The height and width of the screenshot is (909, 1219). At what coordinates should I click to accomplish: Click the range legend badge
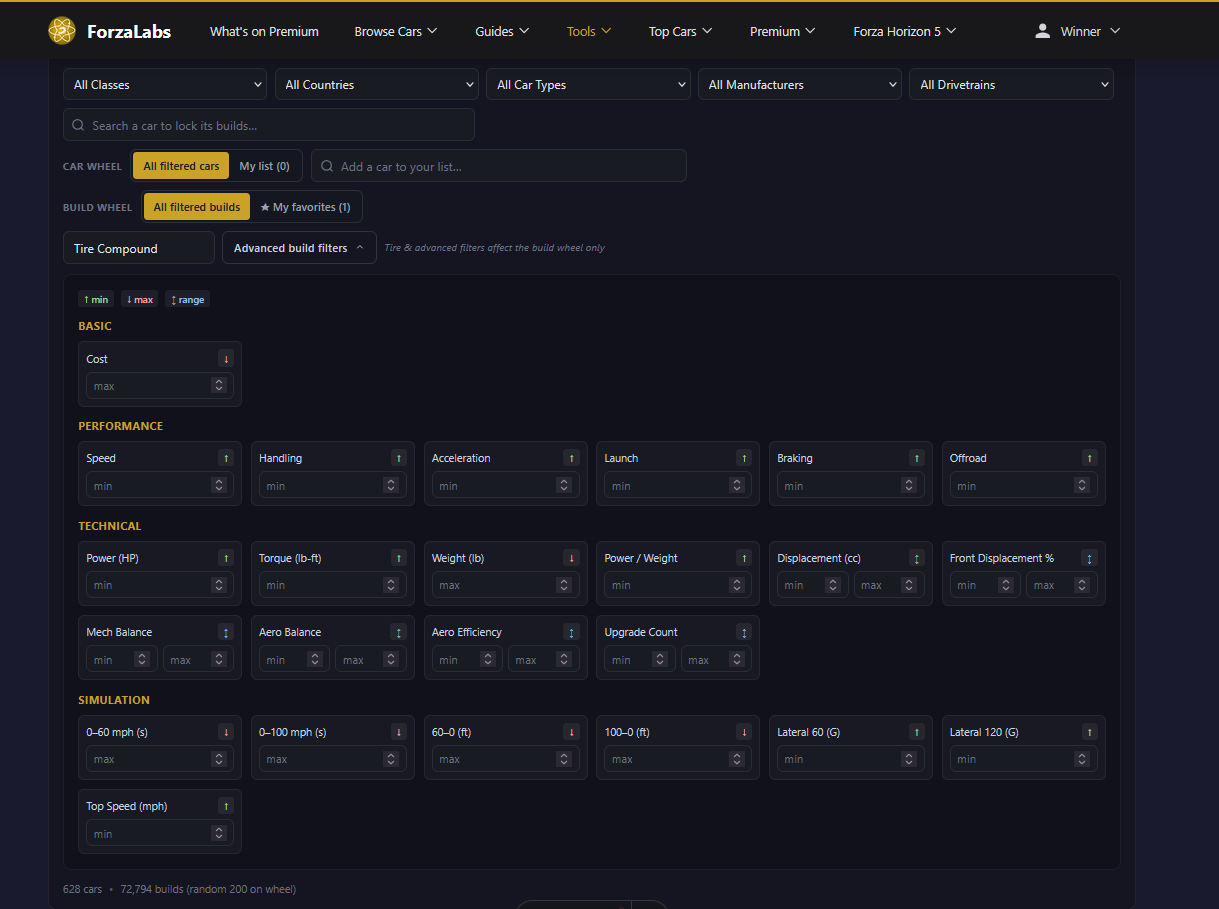[x=187, y=300]
